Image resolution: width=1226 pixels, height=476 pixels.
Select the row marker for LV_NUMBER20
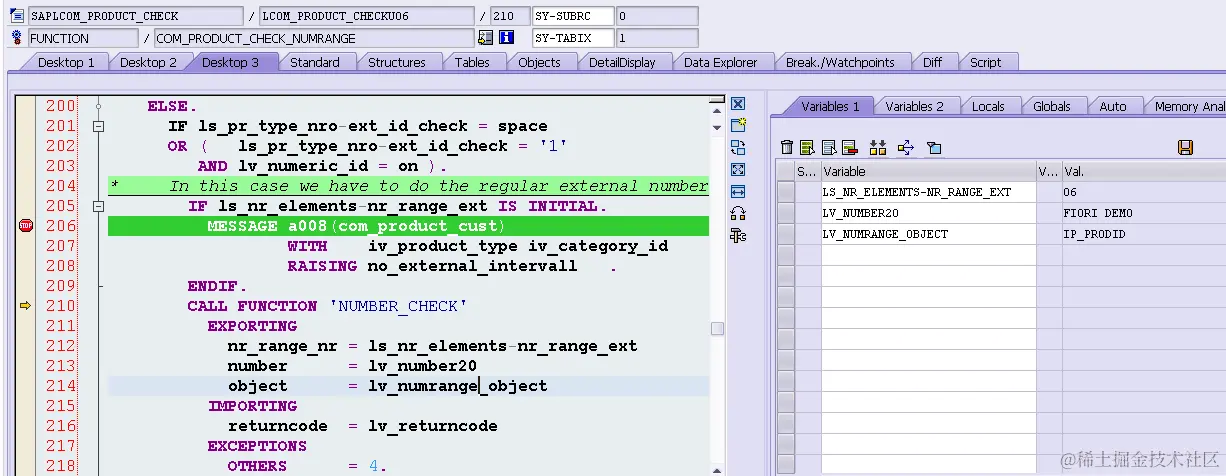[x=786, y=213]
